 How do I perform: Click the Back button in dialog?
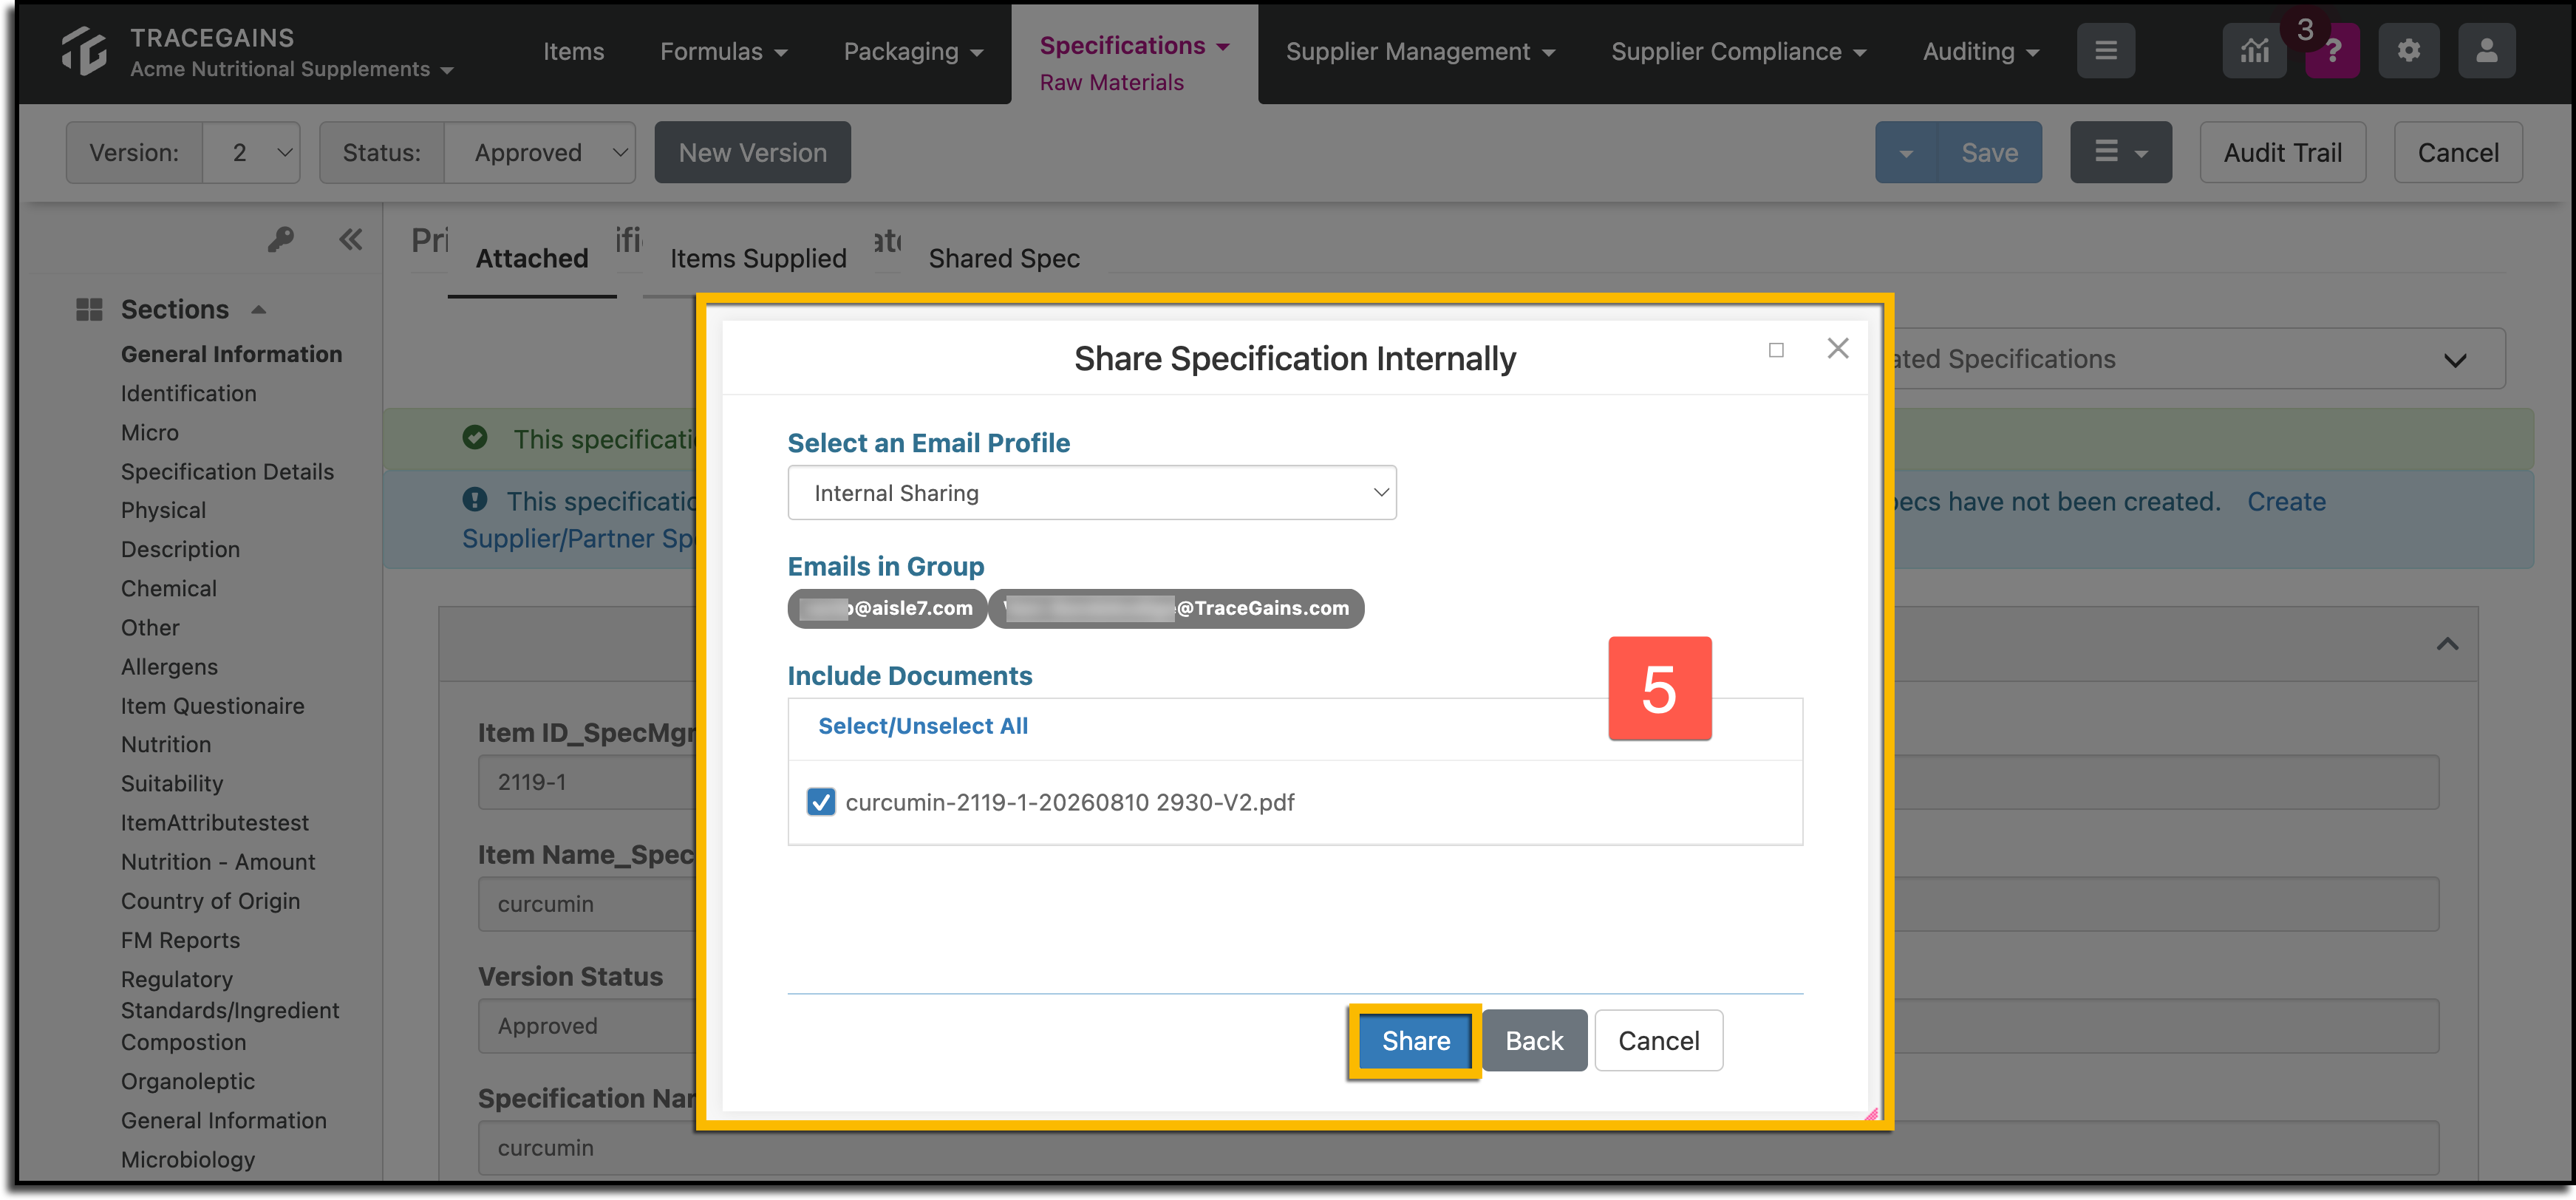click(1534, 1041)
